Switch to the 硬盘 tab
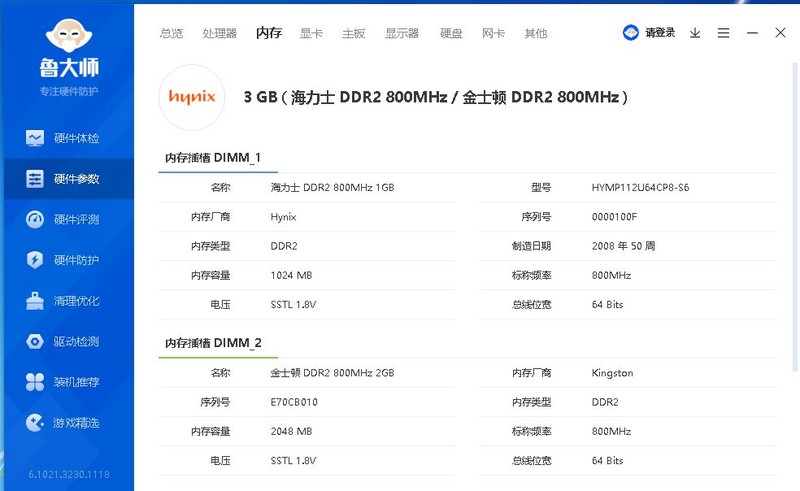Image resolution: width=800 pixels, height=491 pixels. pyautogui.click(x=451, y=33)
